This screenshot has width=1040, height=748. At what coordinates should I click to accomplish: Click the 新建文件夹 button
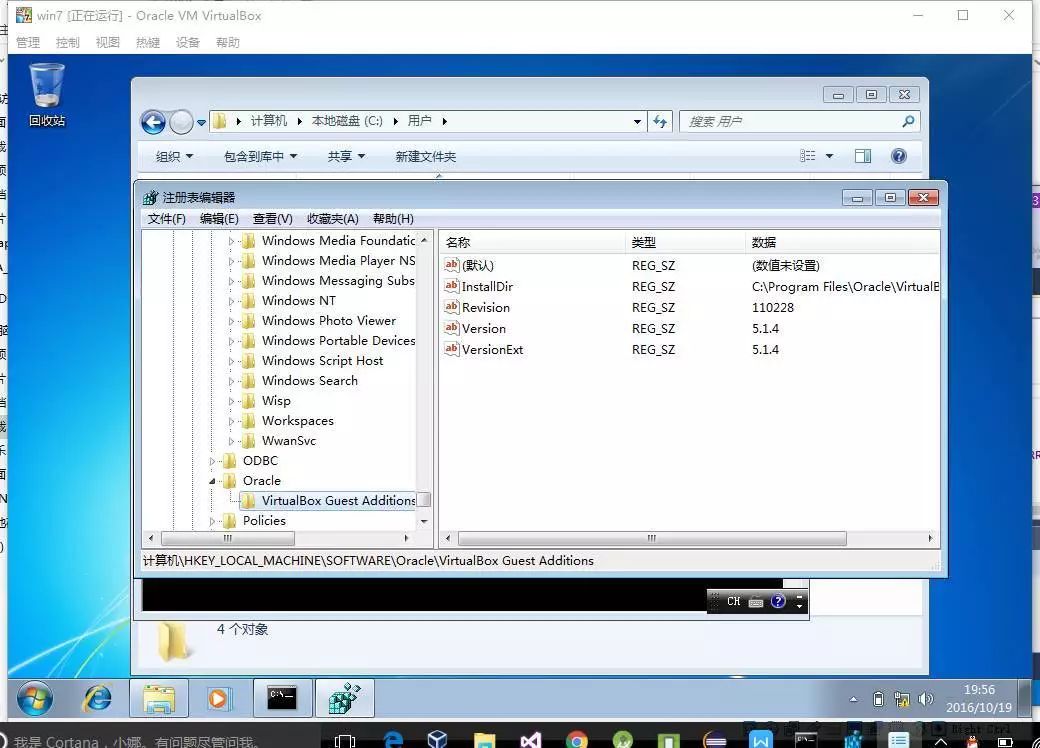click(x=425, y=157)
